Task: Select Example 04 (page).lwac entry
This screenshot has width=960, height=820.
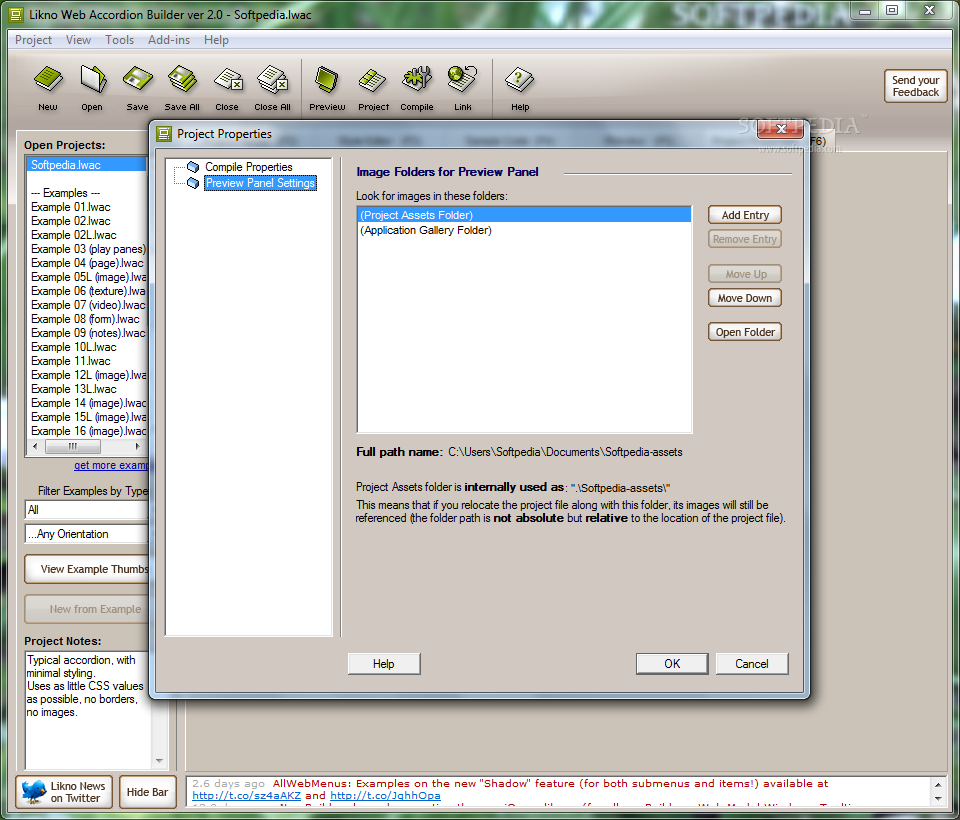Action: tap(87, 263)
